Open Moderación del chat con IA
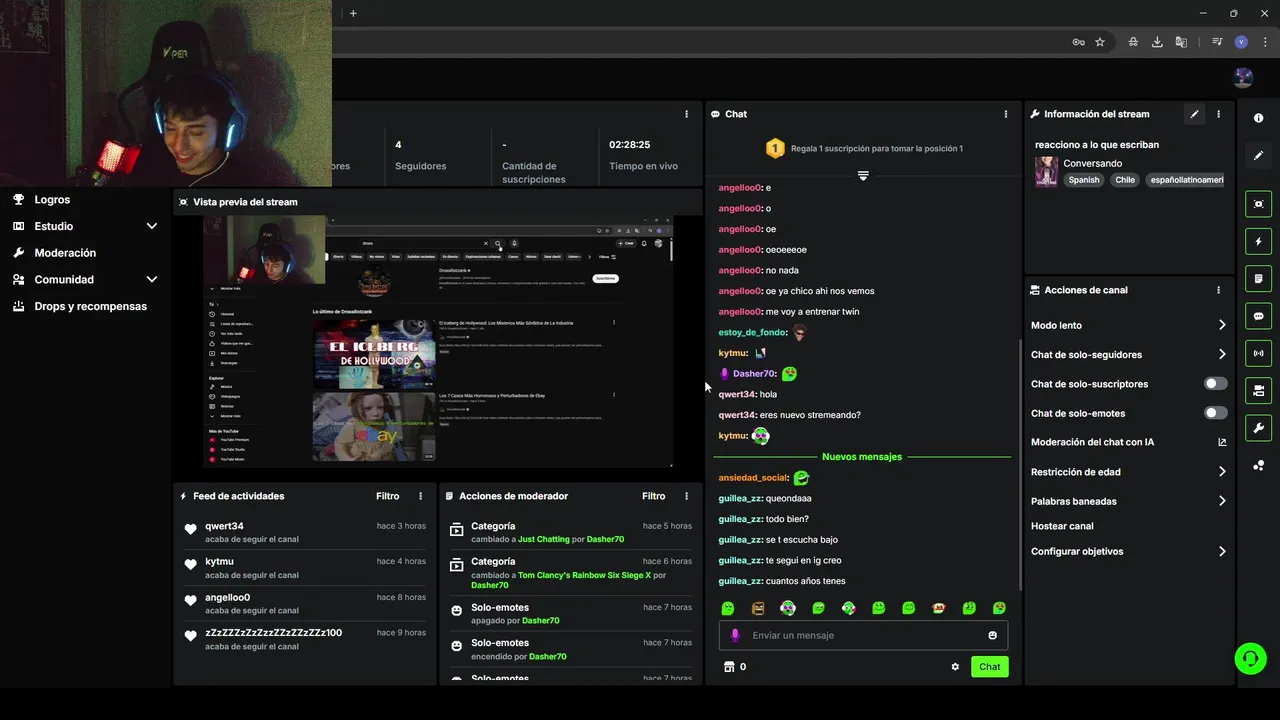 (x=1092, y=442)
